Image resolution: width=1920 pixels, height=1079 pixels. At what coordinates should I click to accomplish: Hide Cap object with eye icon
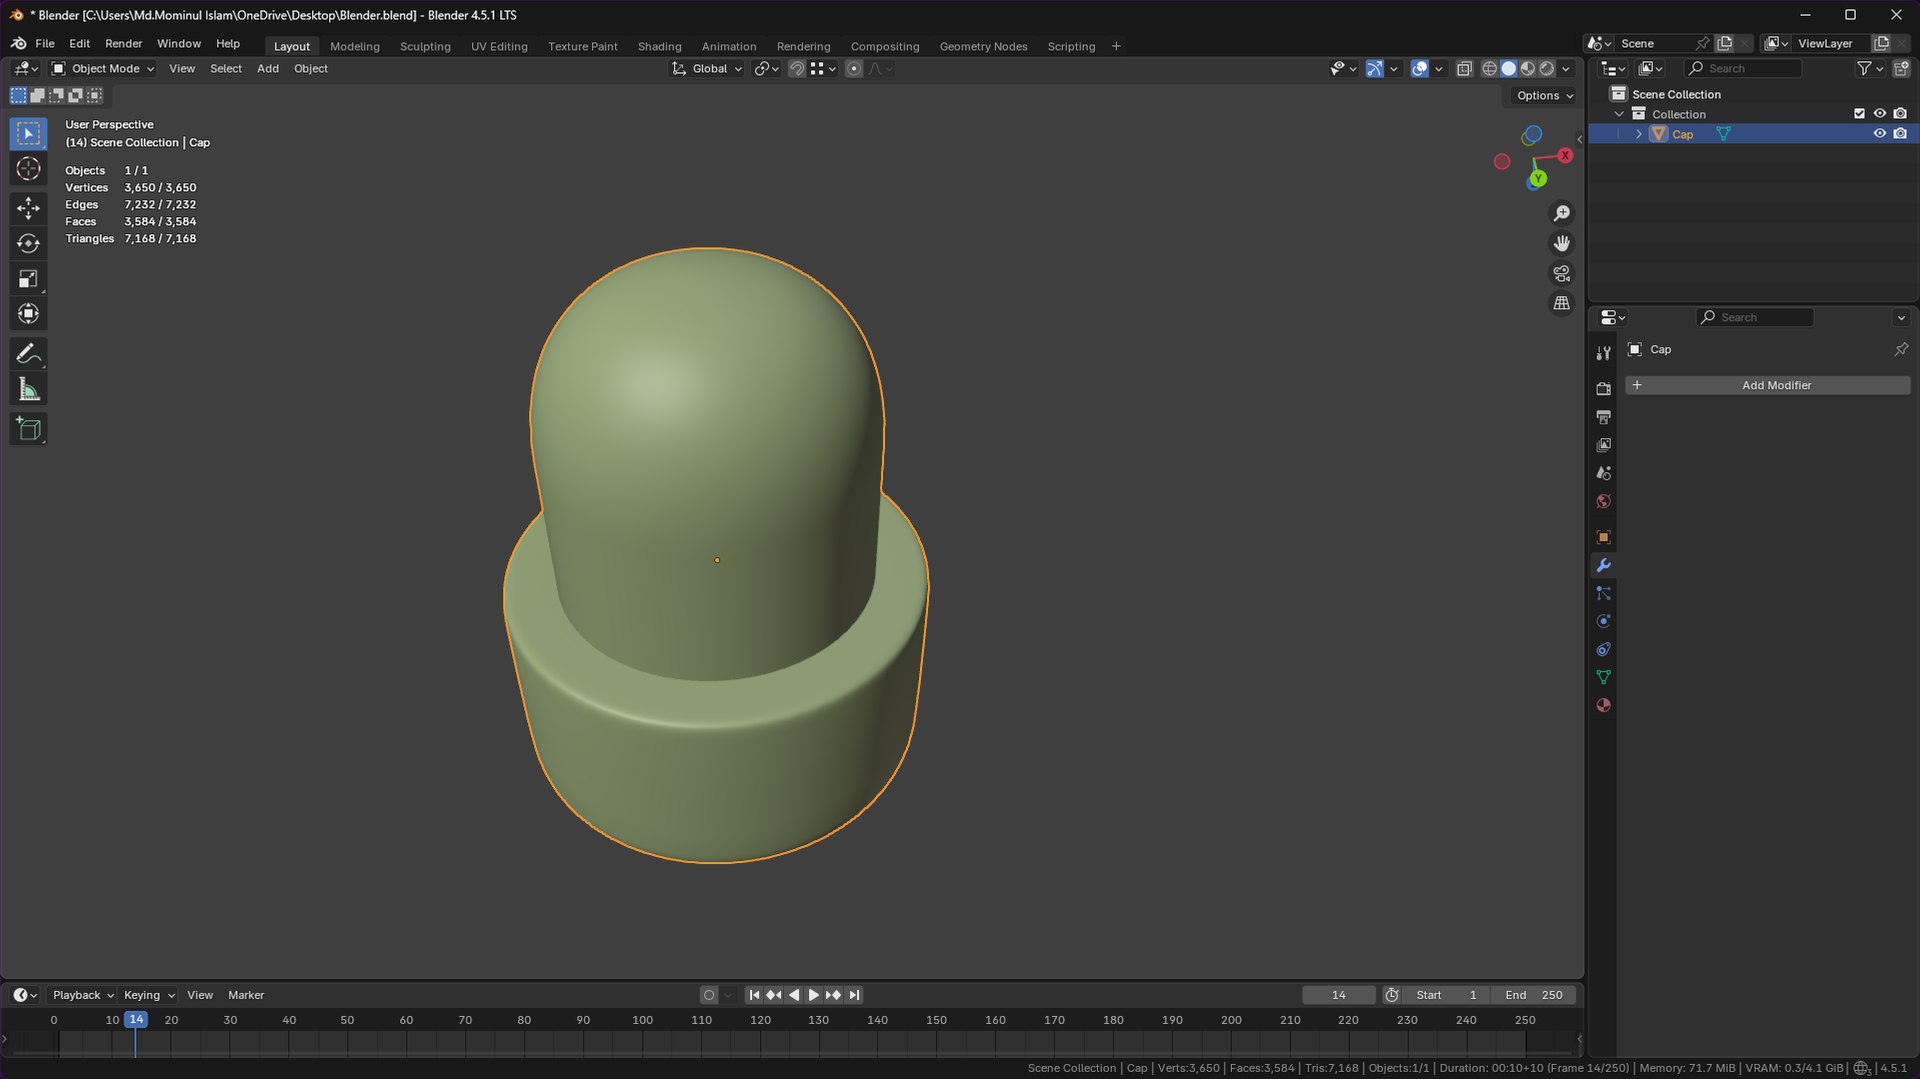pos(1879,133)
